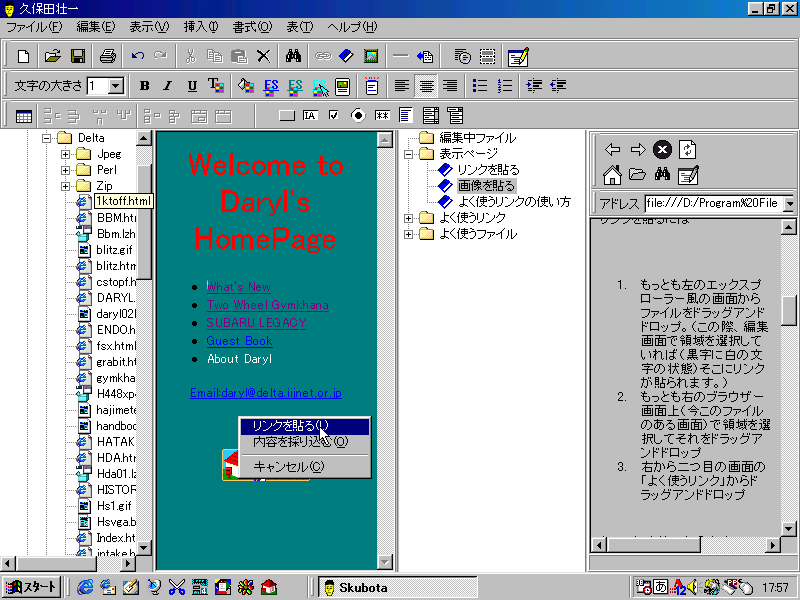
Task: Insert a checkbox form element
Action: [334, 116]
